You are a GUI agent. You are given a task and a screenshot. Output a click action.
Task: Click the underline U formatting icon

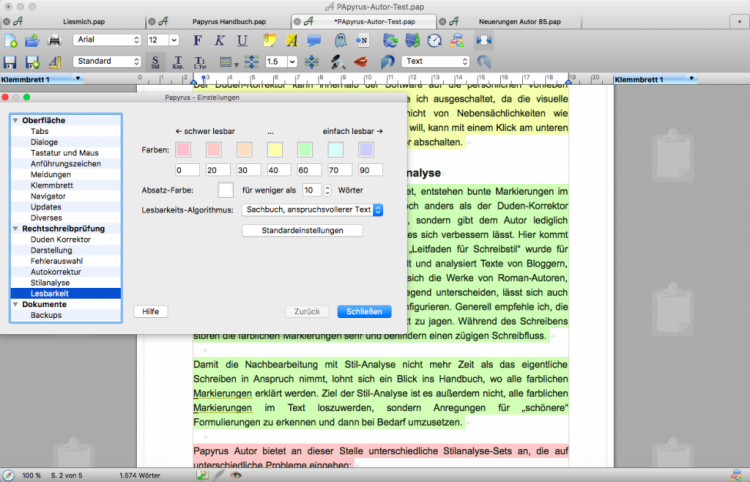click(242, 41)
